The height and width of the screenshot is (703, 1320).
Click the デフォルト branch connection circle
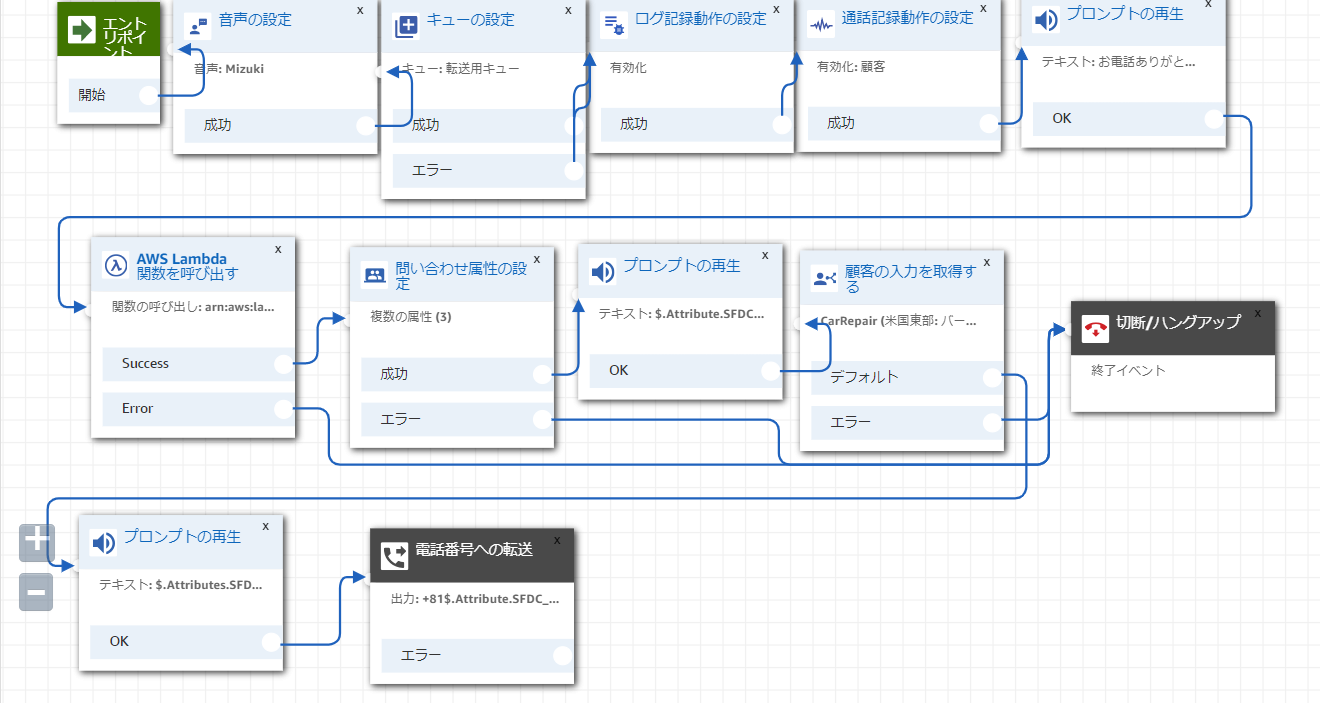991,378
